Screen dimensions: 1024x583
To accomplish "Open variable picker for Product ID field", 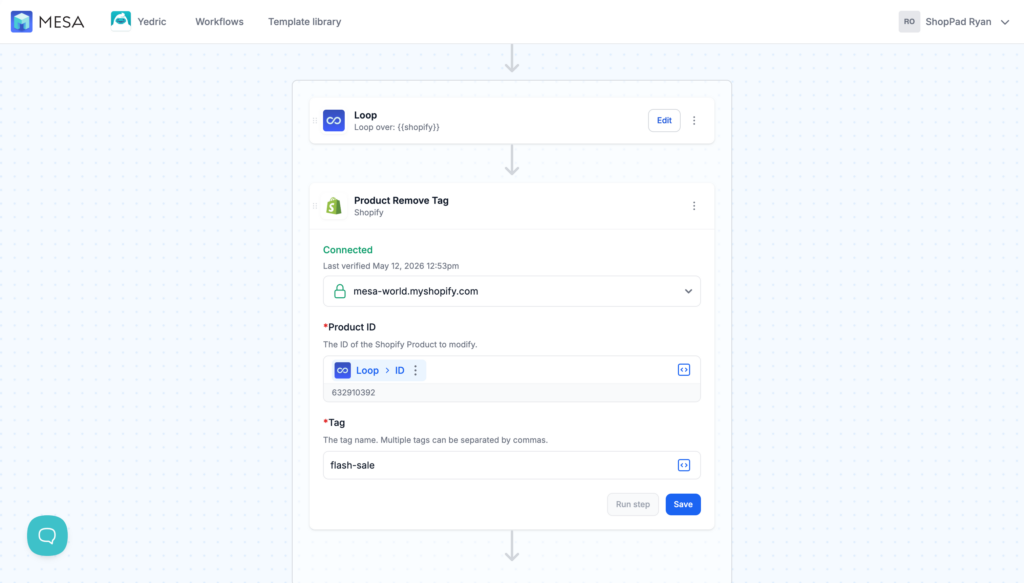I will pos(684,370).
